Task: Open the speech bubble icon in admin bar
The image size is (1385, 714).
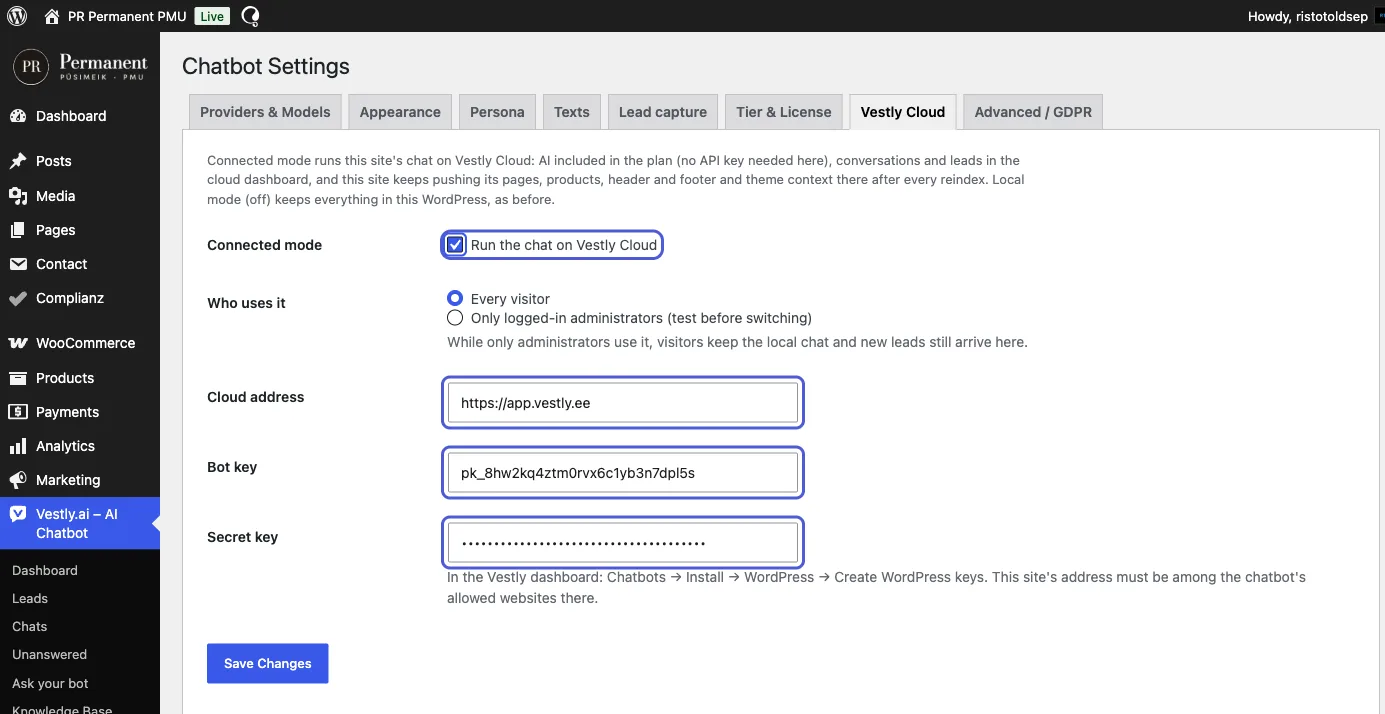Action: (251, 16)
